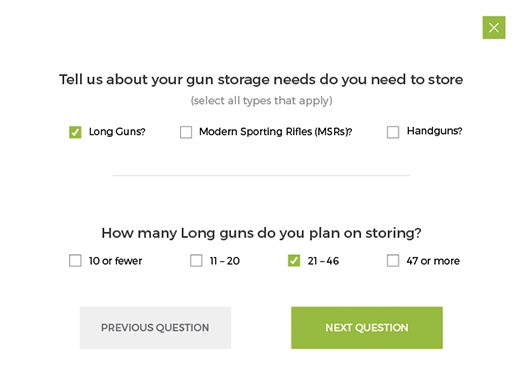
Task: Untick the 21 – 46 checkbox
Action: point(294,261)
